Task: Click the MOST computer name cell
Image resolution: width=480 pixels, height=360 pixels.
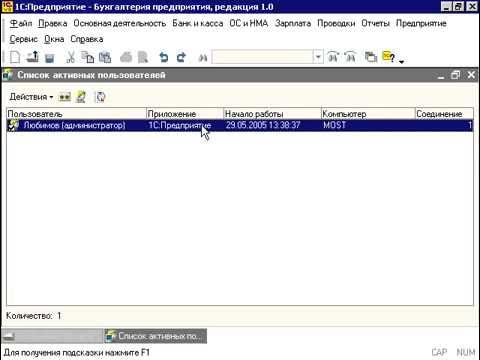Action: coord(368,125)
